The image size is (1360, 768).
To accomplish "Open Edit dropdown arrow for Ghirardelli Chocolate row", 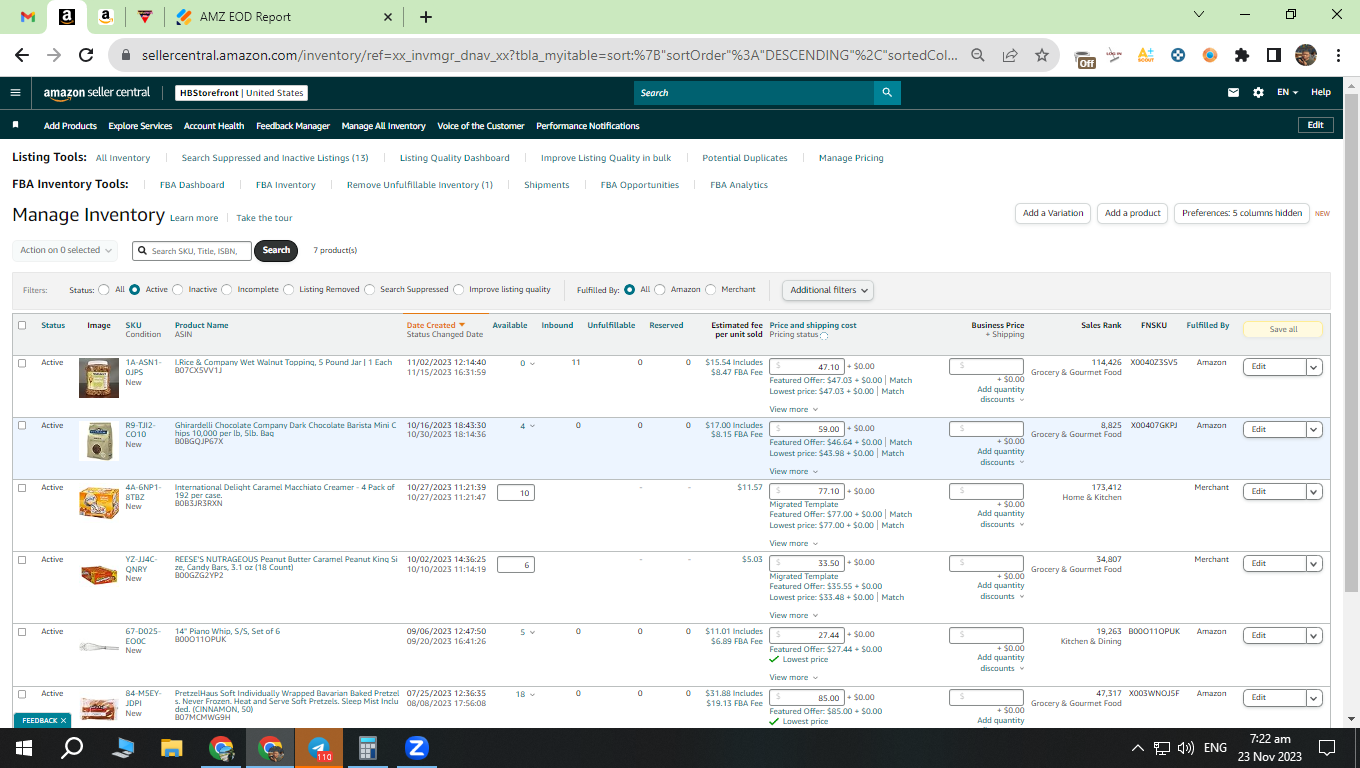I will pyautogui.click(x=1314, y=429).
